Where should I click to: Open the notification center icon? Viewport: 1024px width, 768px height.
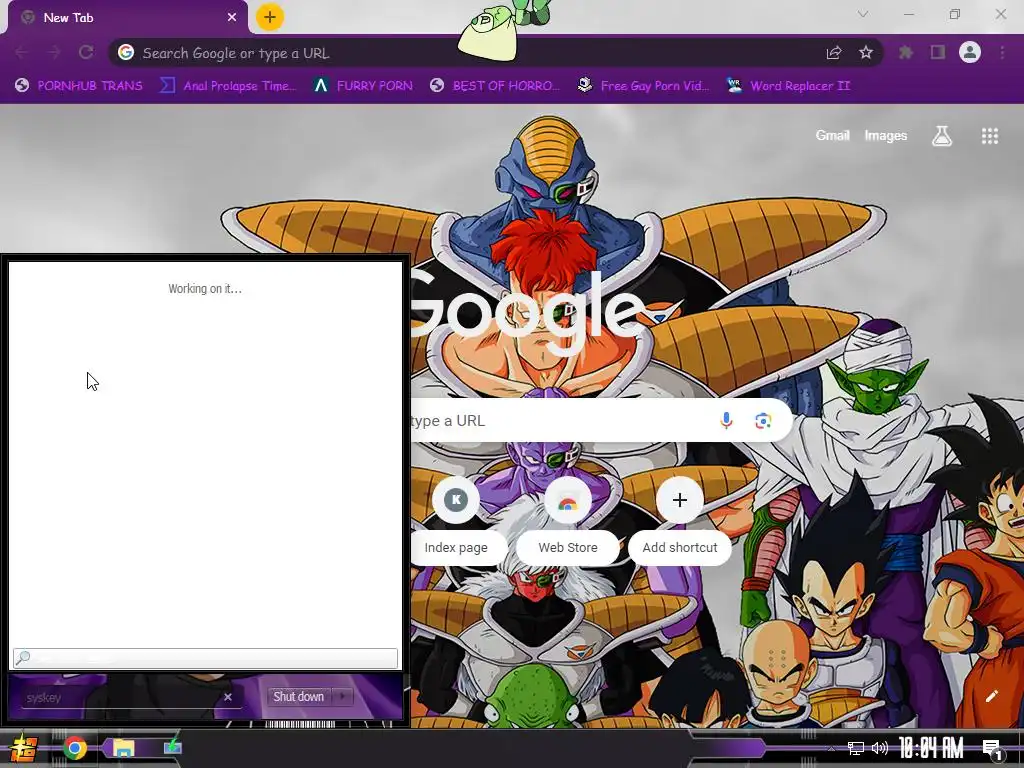(991, 749)
